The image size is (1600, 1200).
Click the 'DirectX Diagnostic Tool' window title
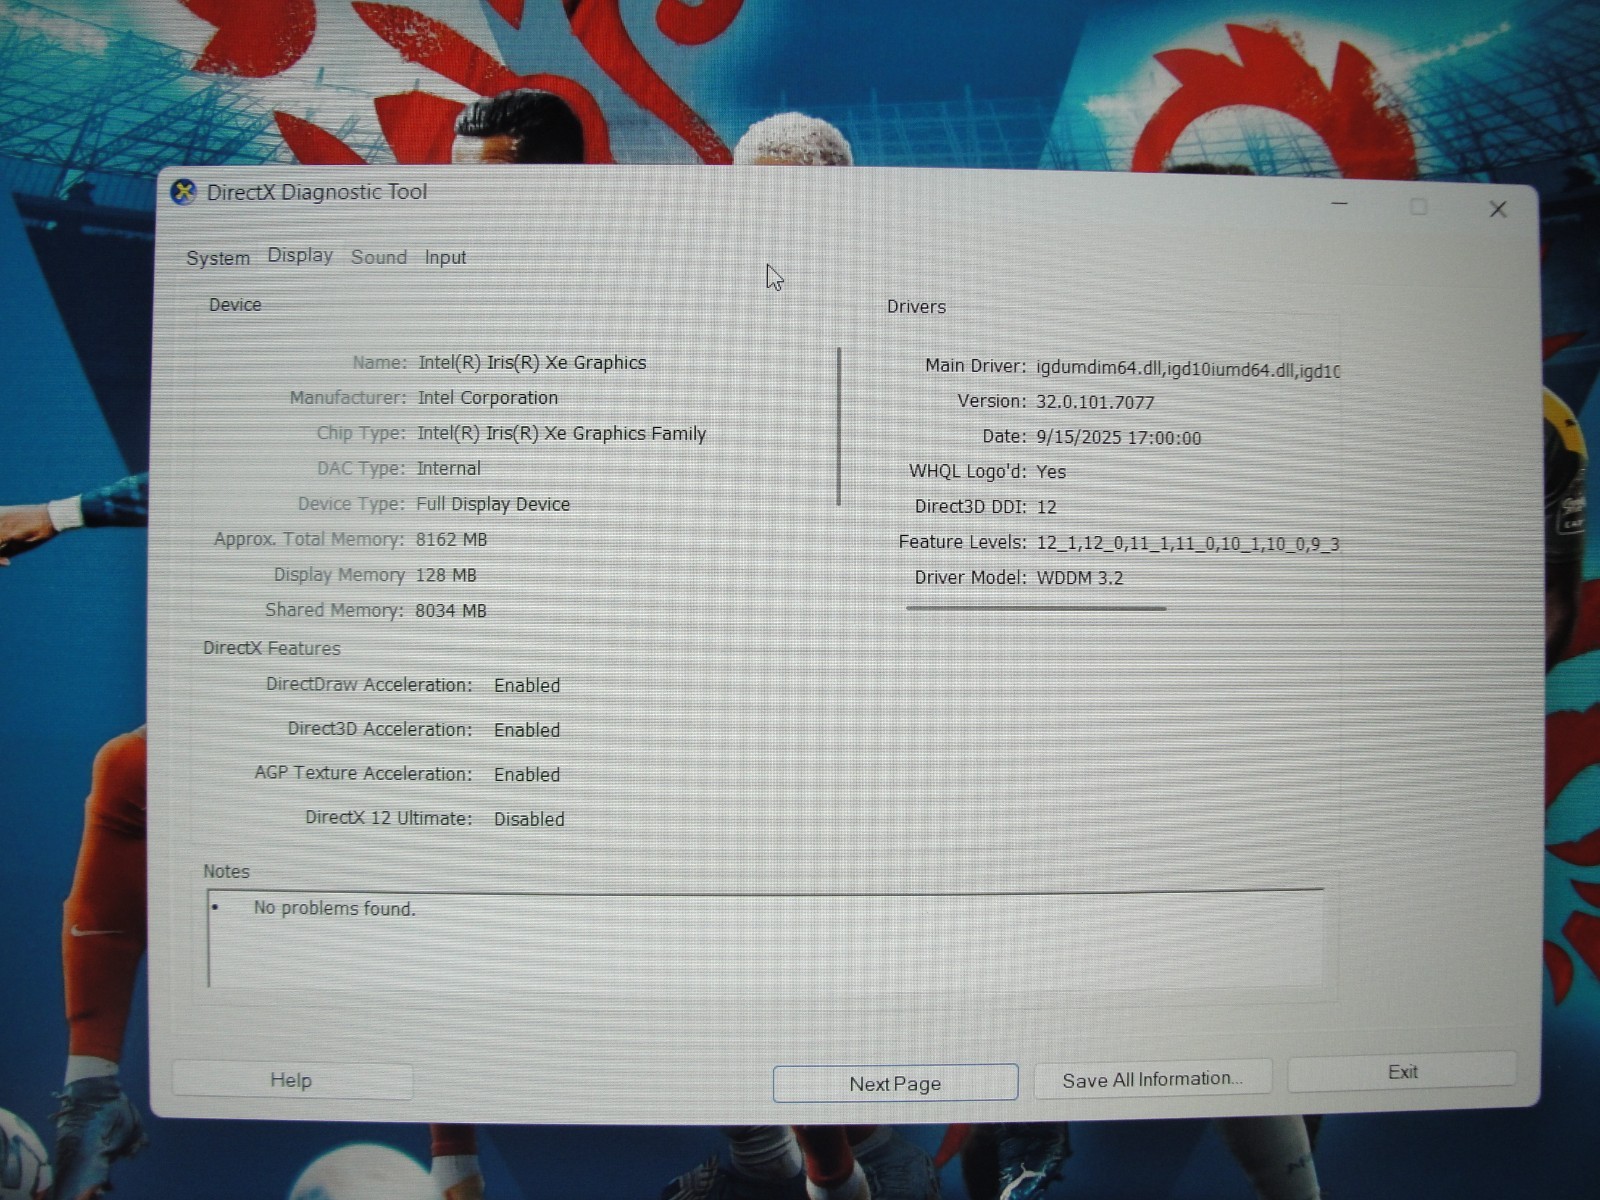click(x=317, y=192)
